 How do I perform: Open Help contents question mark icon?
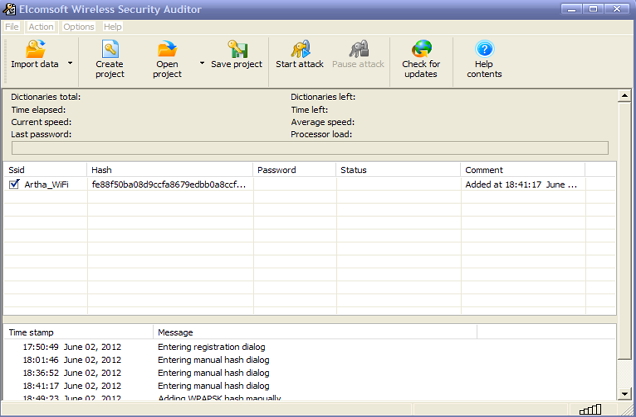click(484, 49)
